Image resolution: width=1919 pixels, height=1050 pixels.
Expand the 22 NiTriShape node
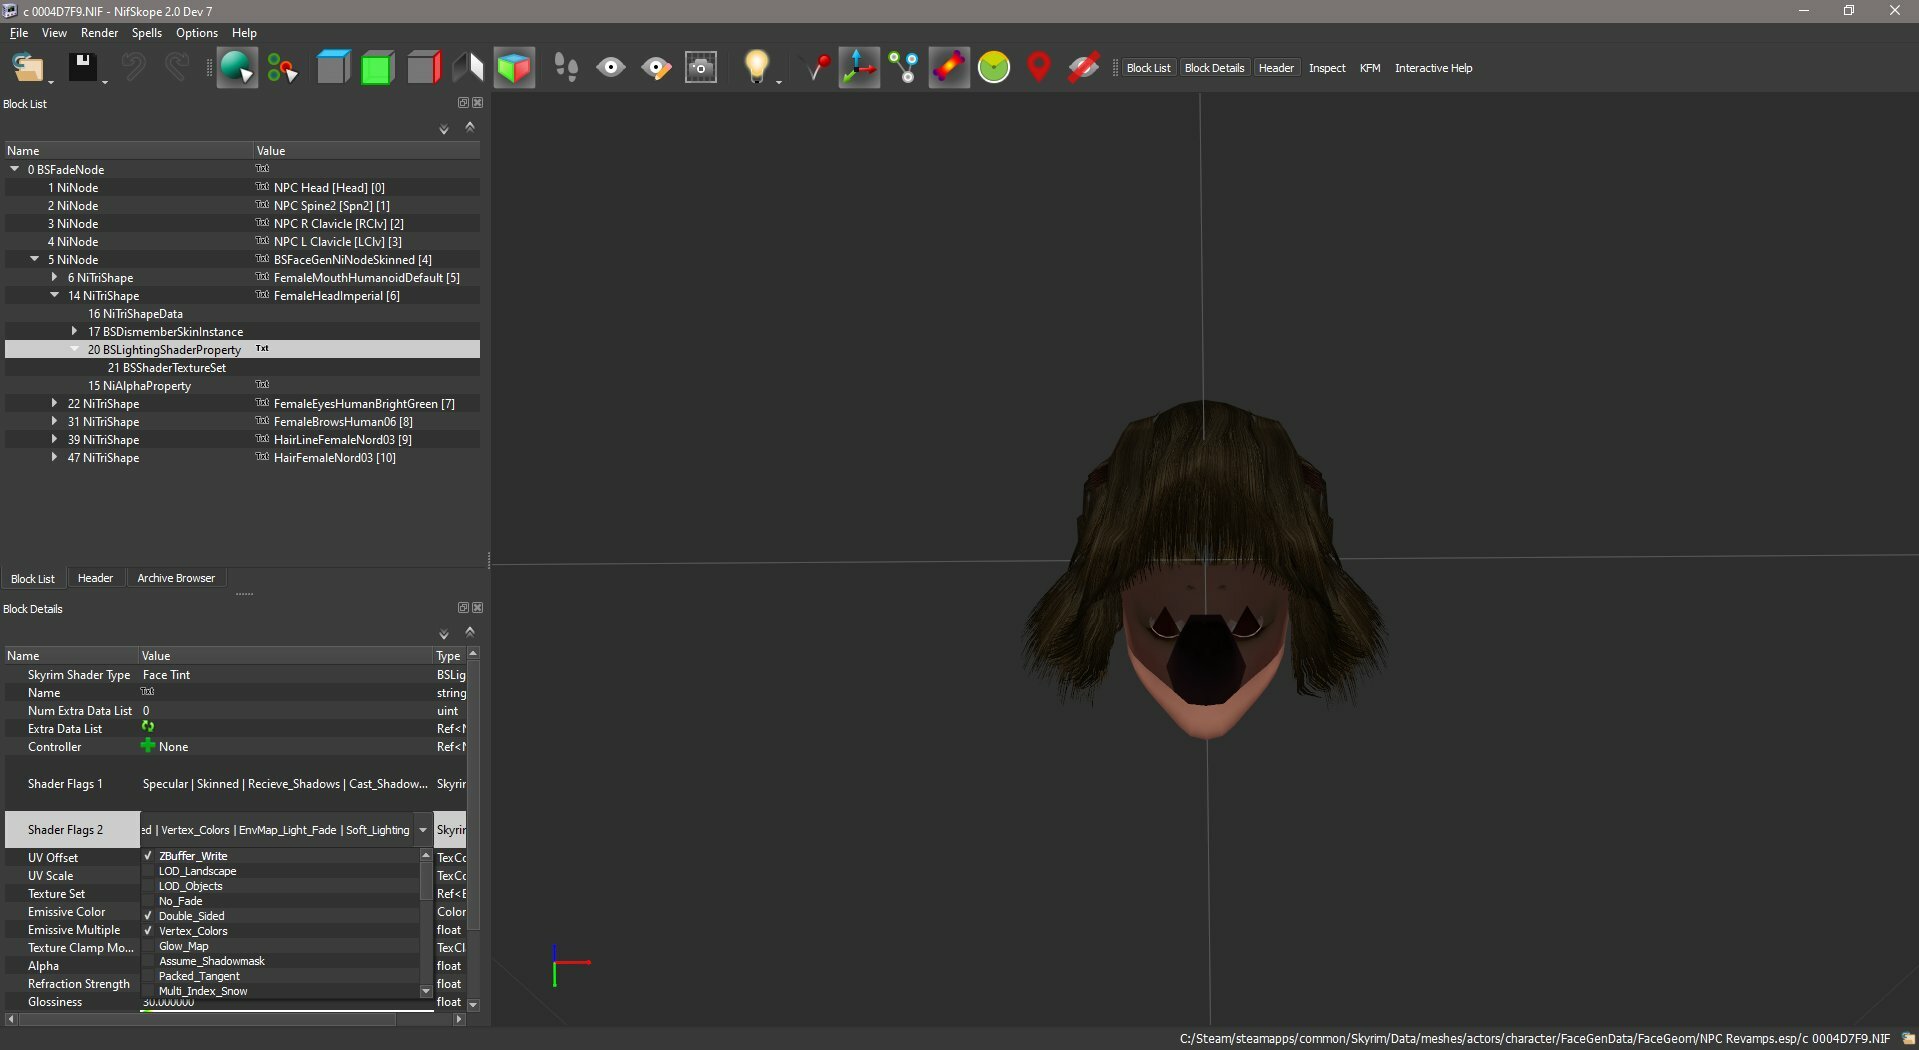[x=55, y=403]
